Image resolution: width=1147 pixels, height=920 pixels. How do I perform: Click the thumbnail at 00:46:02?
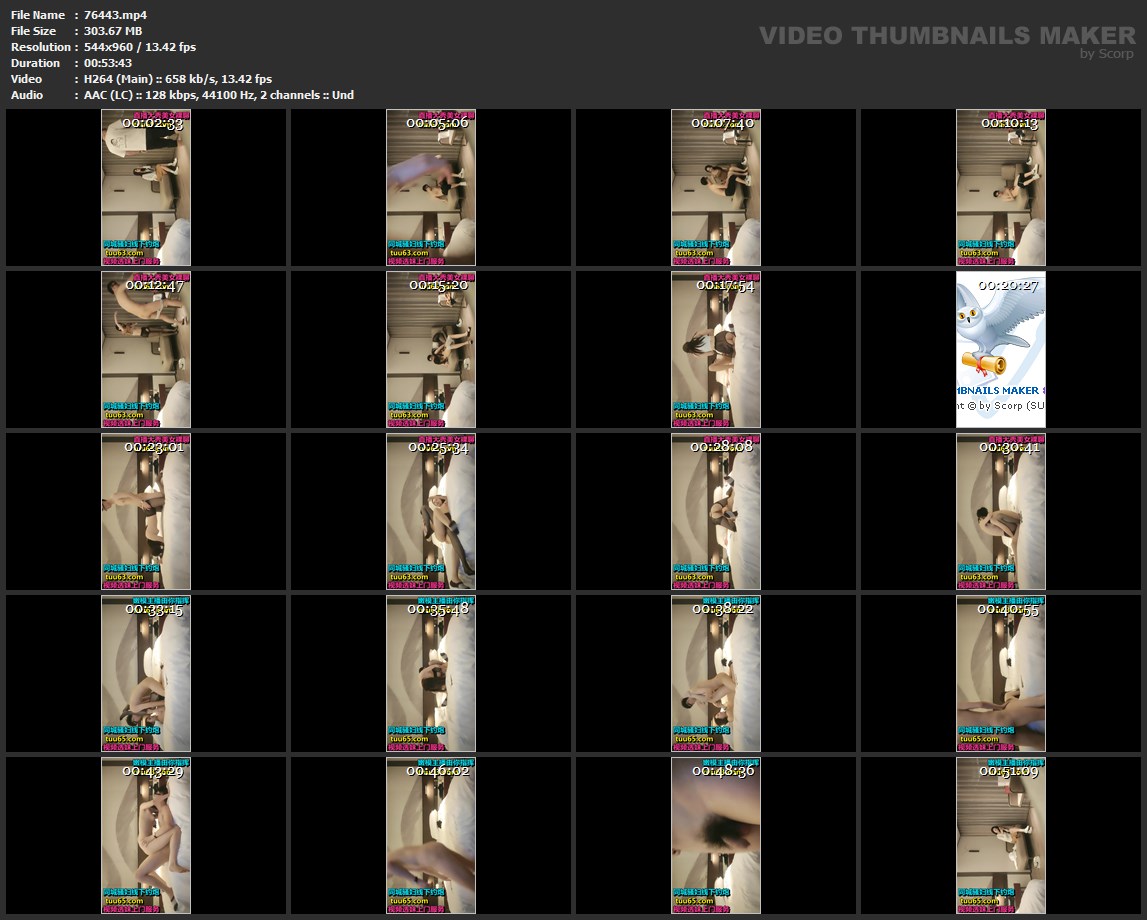pos(430,835)
